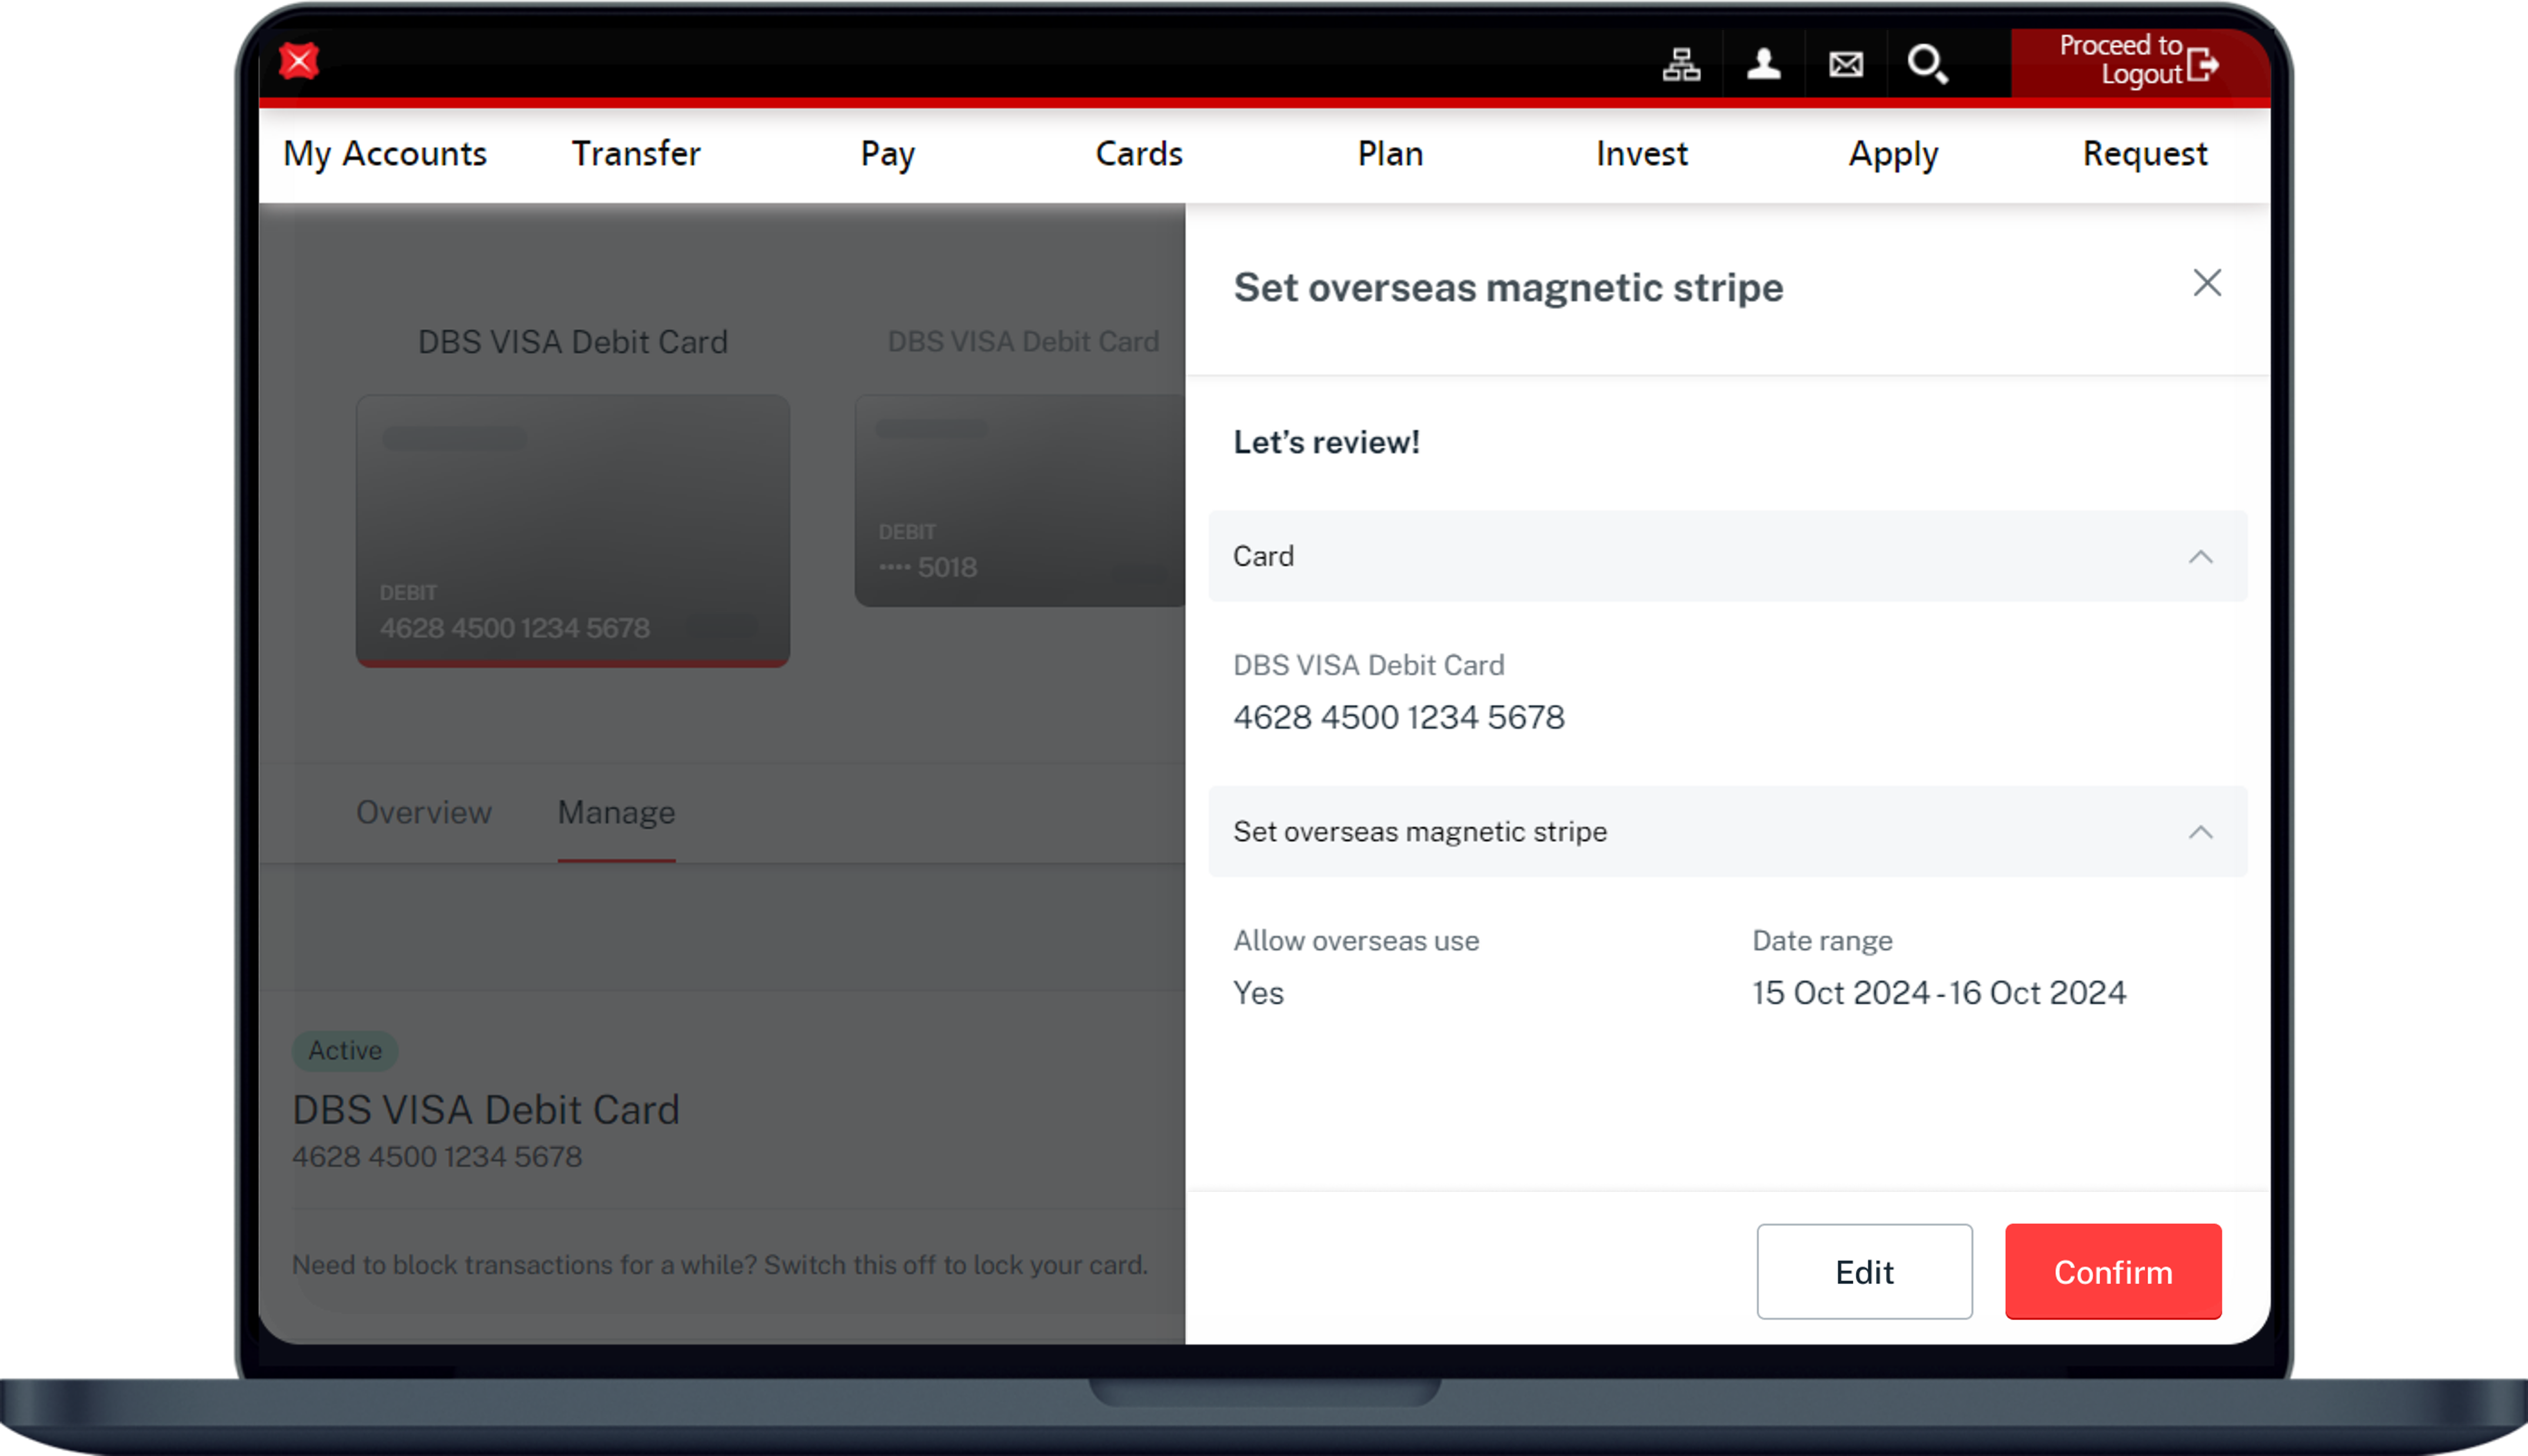The height and width of the screenshot is (1456, 2528).
Task: Open the Request menu
Action: click(x=2145, y=154)
